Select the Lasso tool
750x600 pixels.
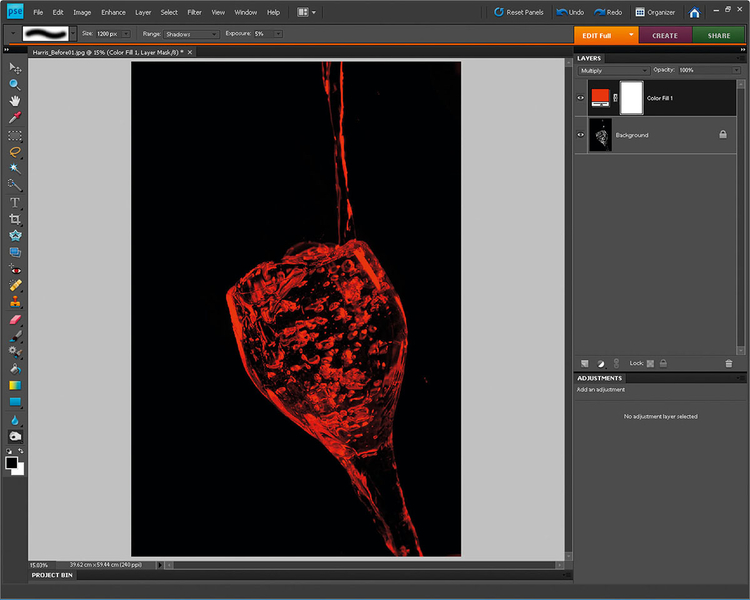[x=15, y=152]
